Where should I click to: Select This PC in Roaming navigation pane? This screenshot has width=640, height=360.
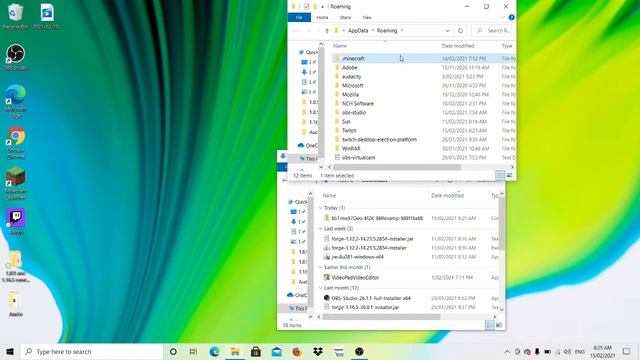pyautogui.click(x=307, y=158)
